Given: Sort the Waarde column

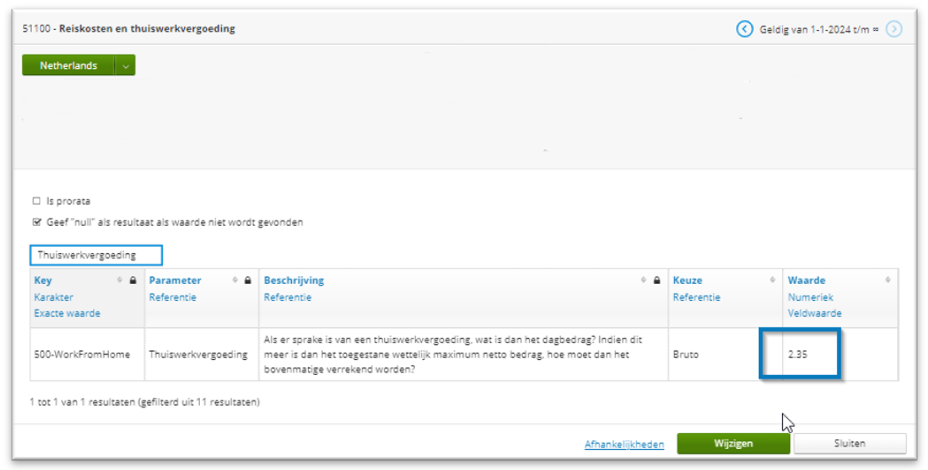Looking at the screenshot, I should point(888,280).
